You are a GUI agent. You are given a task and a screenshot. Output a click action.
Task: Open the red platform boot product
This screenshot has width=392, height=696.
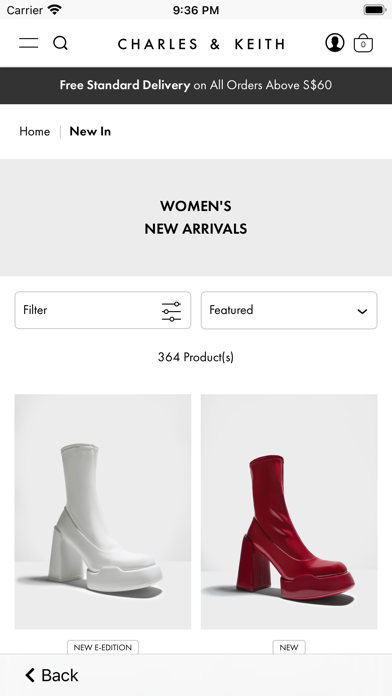289,511
